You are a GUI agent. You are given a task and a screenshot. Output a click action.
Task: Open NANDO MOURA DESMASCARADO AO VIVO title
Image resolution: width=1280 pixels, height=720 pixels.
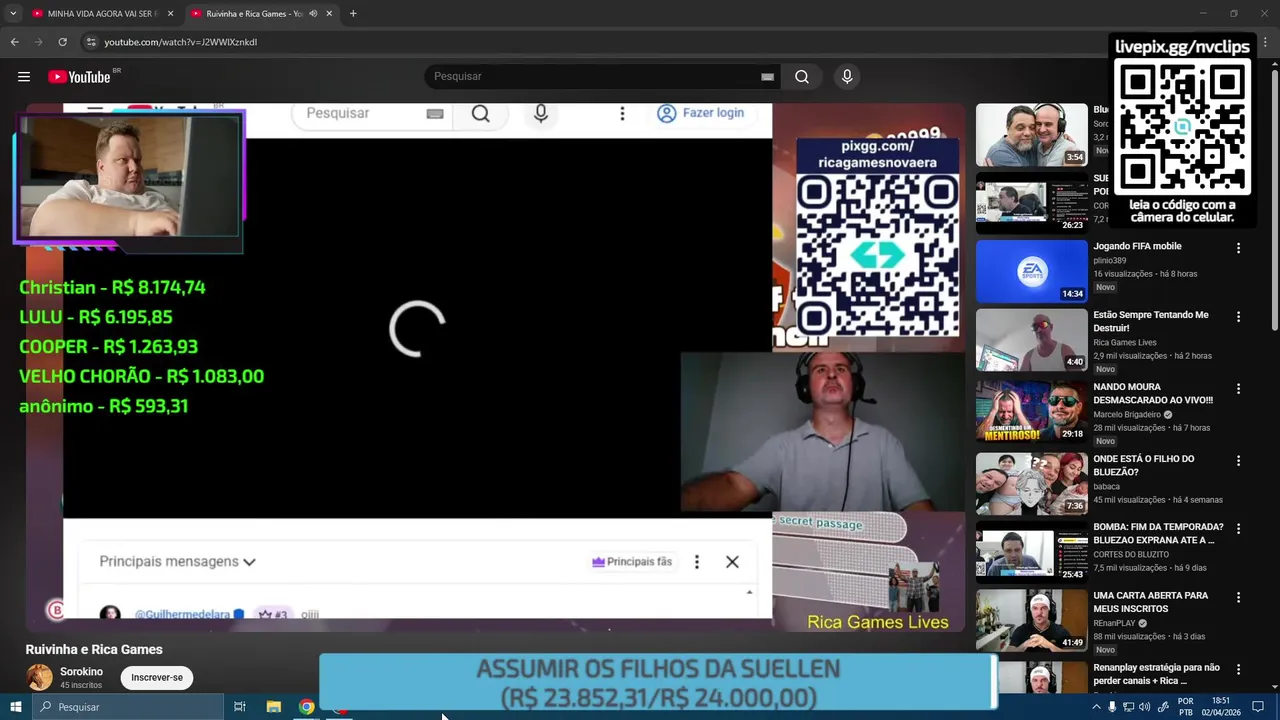click(1153, 393)
